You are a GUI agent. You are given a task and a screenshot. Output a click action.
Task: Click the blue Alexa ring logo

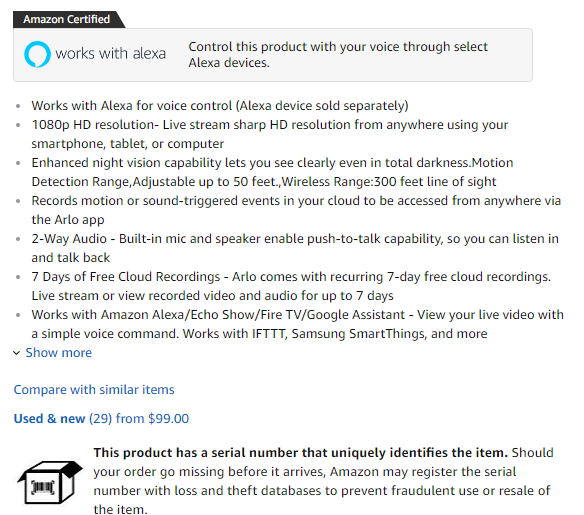(x=37, y=54)
